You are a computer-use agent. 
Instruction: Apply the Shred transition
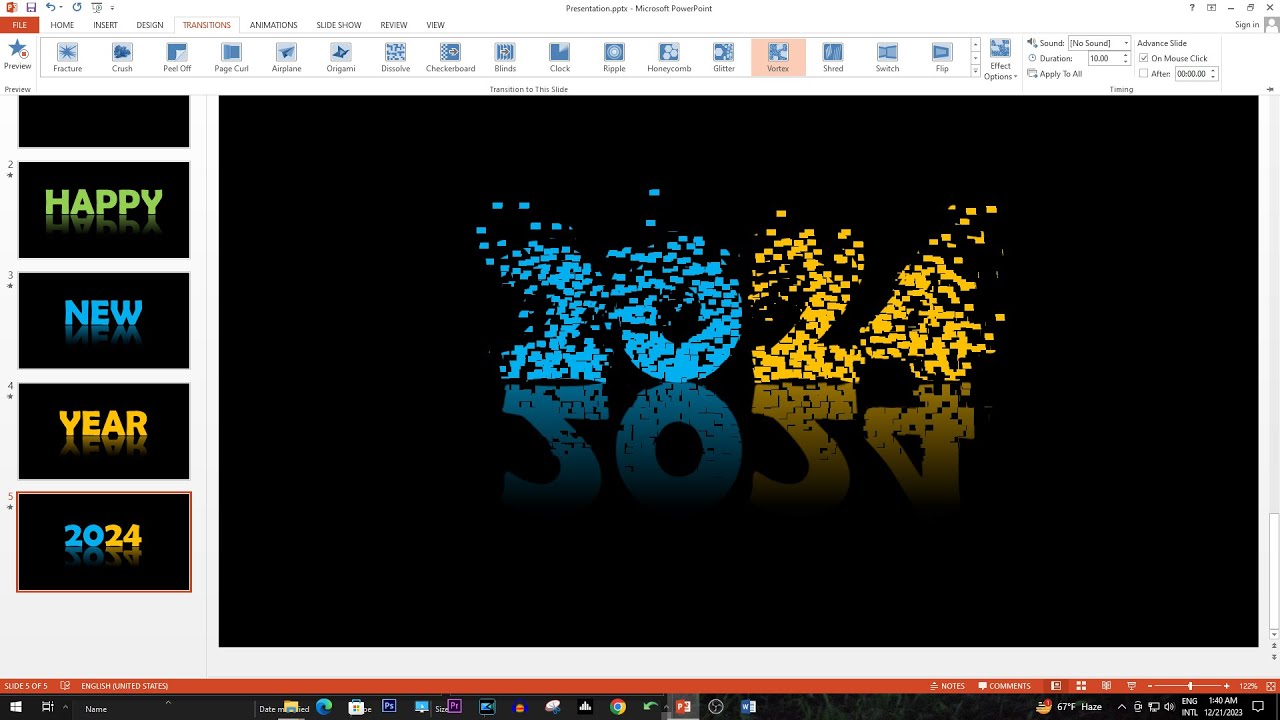click(x=833, y=57)
